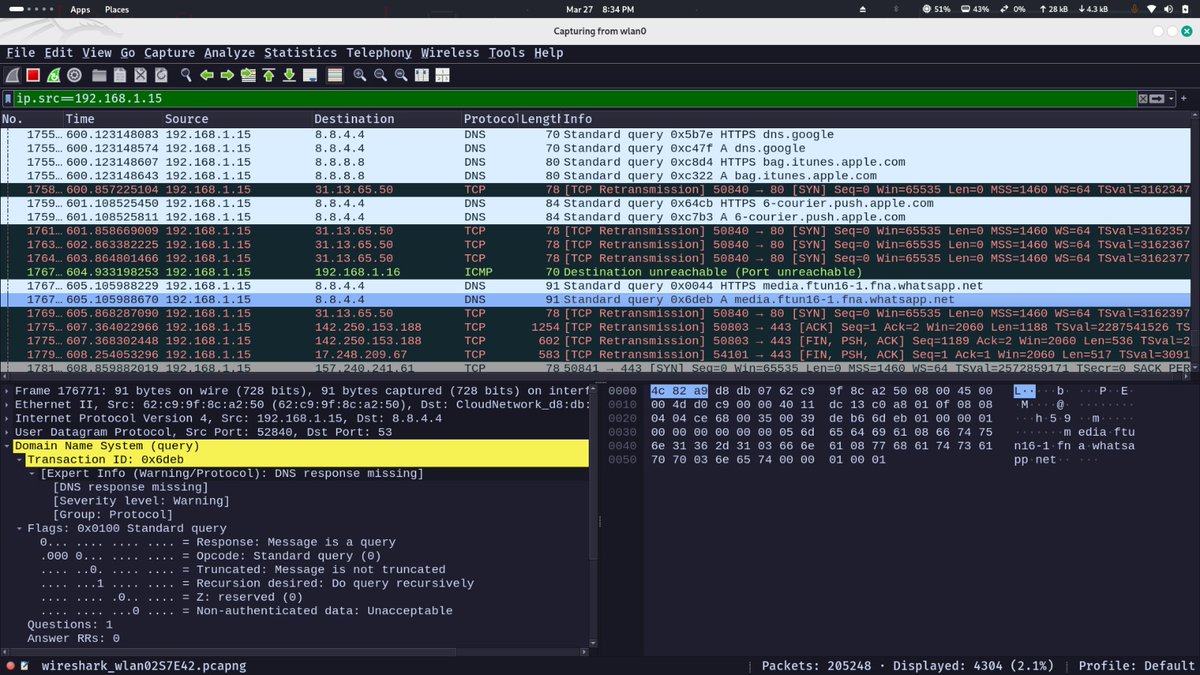The width and height of the screenshot is (1200, 675).
Task: Expand User Datagram Protocol row
Action: click(x=8, y=431)
